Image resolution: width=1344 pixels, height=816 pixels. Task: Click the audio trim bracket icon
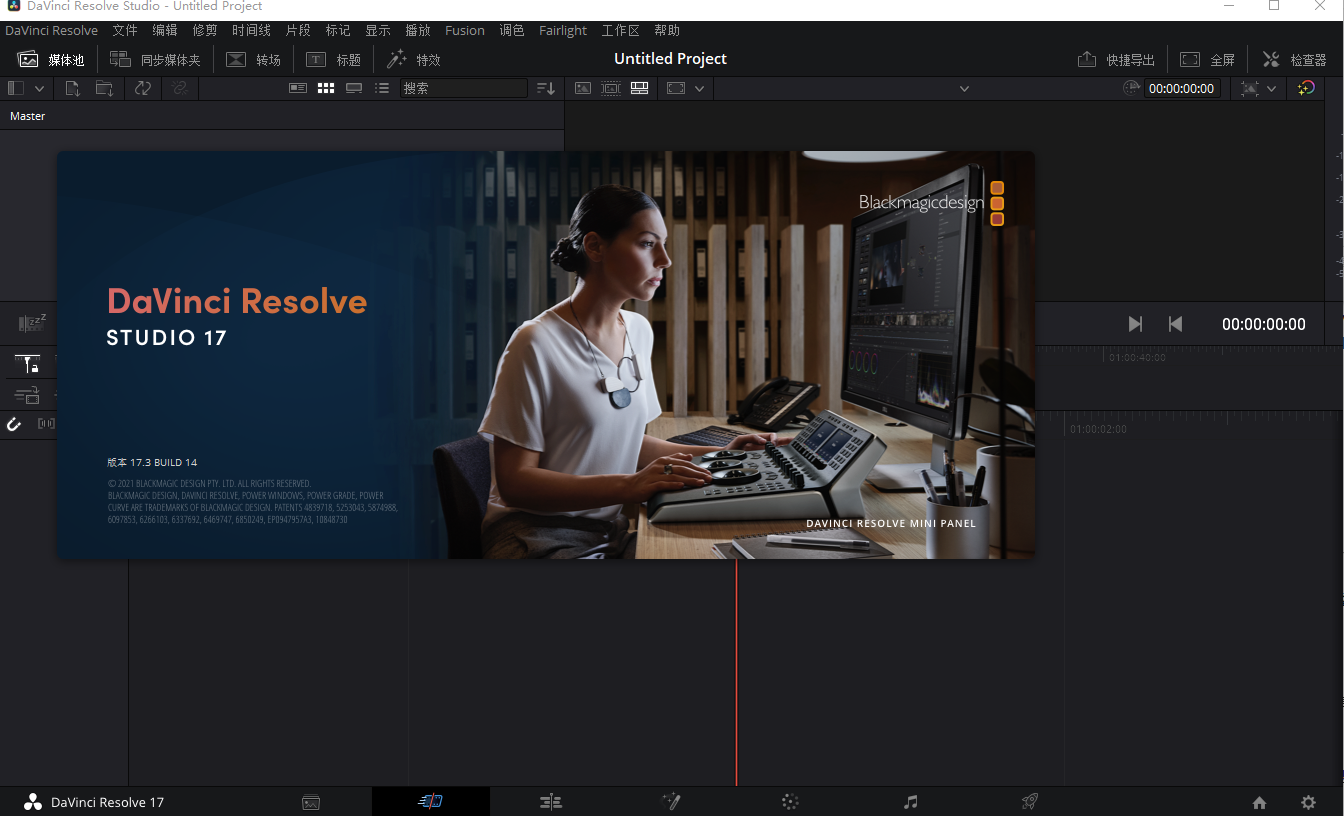pos(46,424)
